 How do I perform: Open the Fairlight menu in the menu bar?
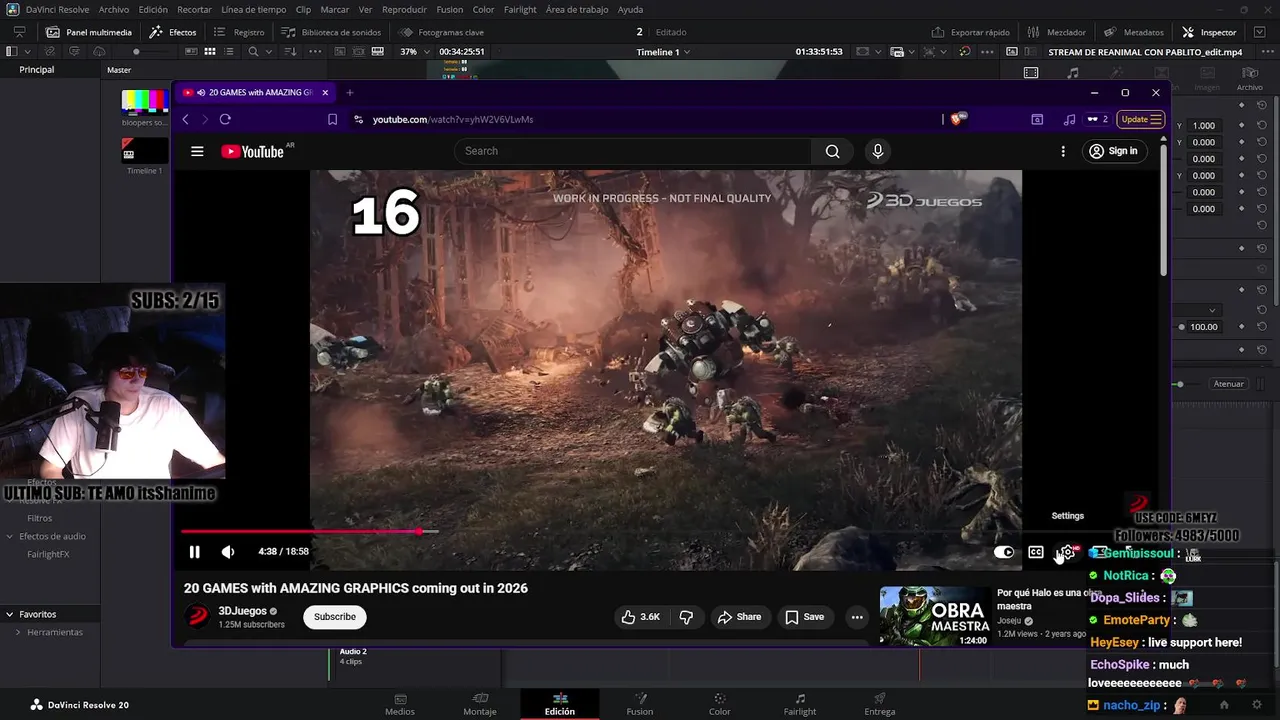pyautogui.click(x=520, y=9)
